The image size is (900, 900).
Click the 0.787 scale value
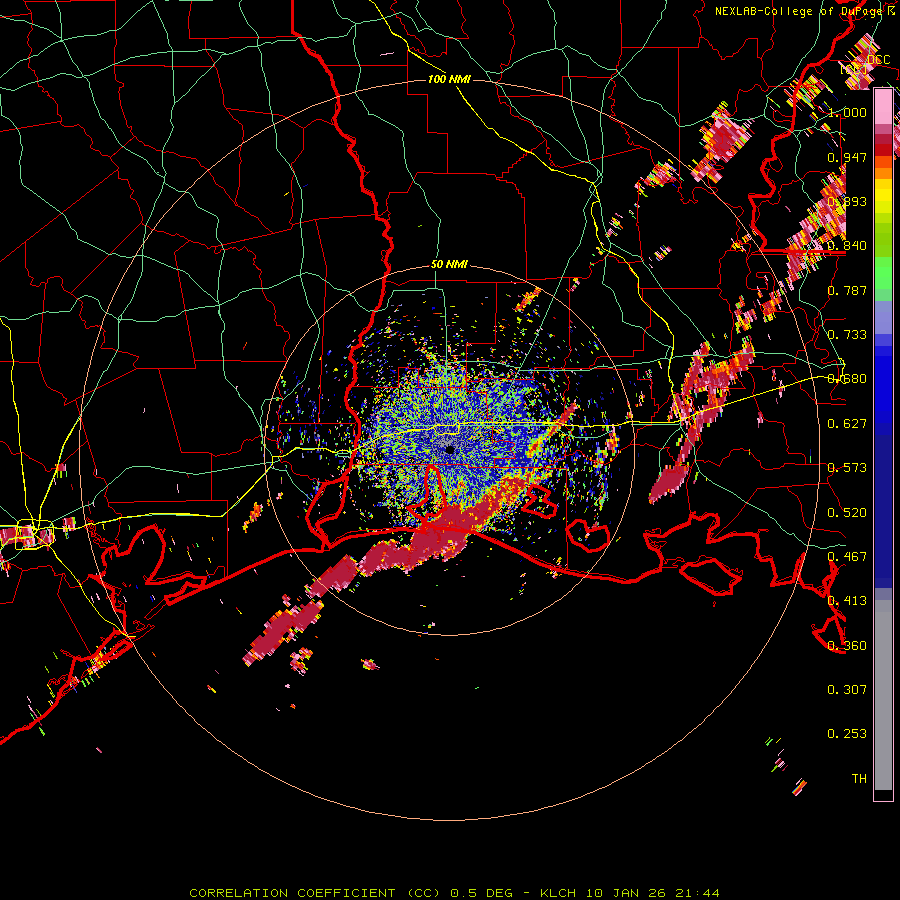[x=847, y=290]
